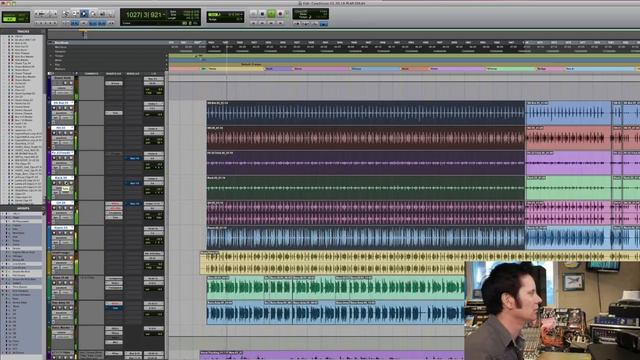640x360 pixels.
Task: Open track view selector on purple clip track
Action: pos(62,163)
